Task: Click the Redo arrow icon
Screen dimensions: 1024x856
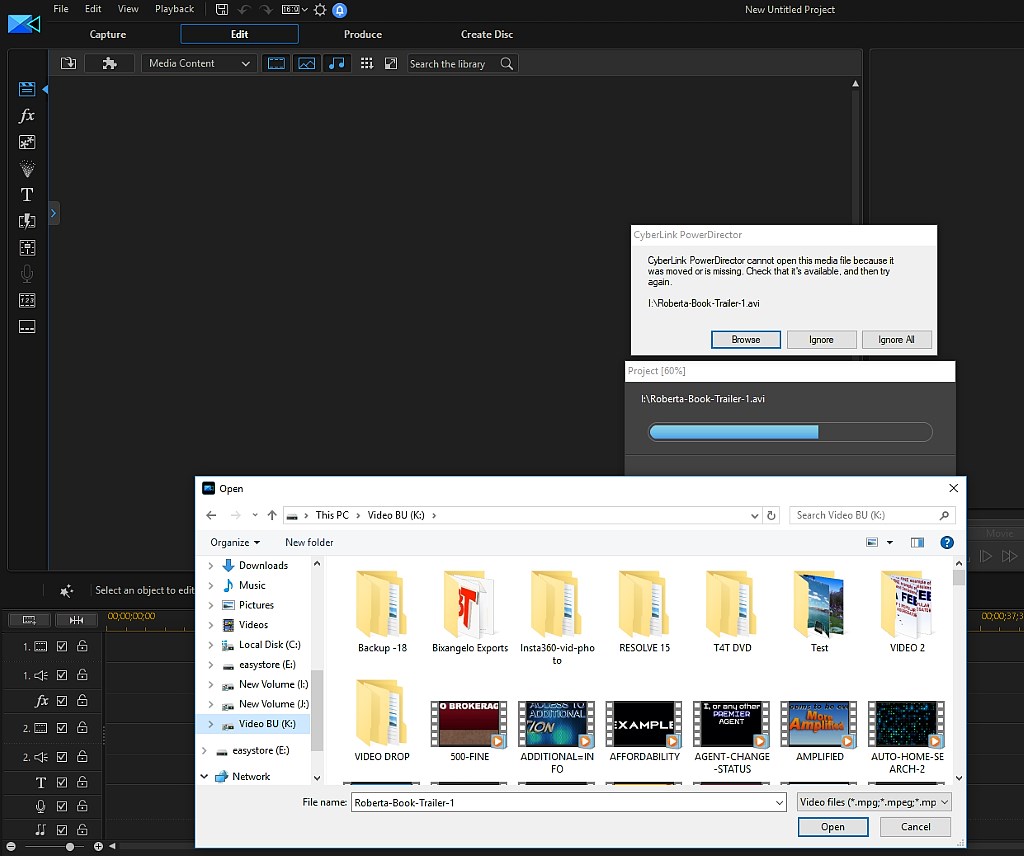Action: tap(266, 9)
